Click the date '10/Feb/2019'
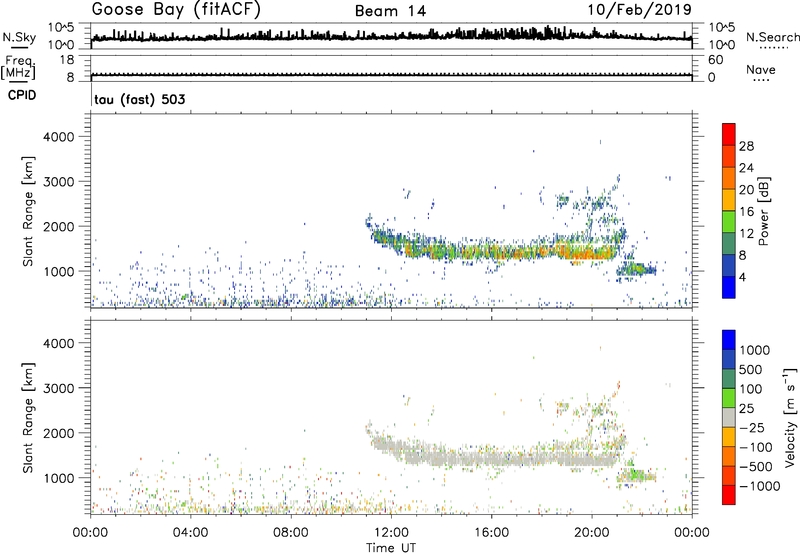 tap(639, 10)
